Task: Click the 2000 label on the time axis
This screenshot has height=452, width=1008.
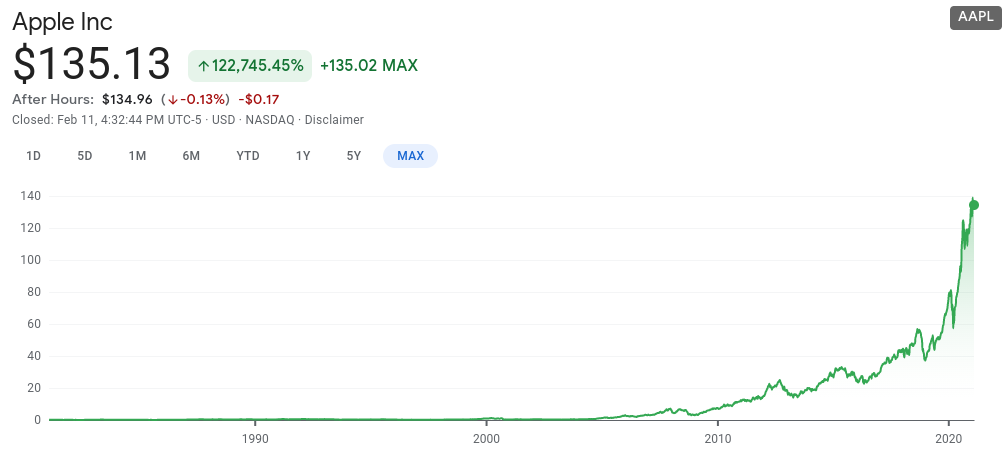Action: click(486, 439)
